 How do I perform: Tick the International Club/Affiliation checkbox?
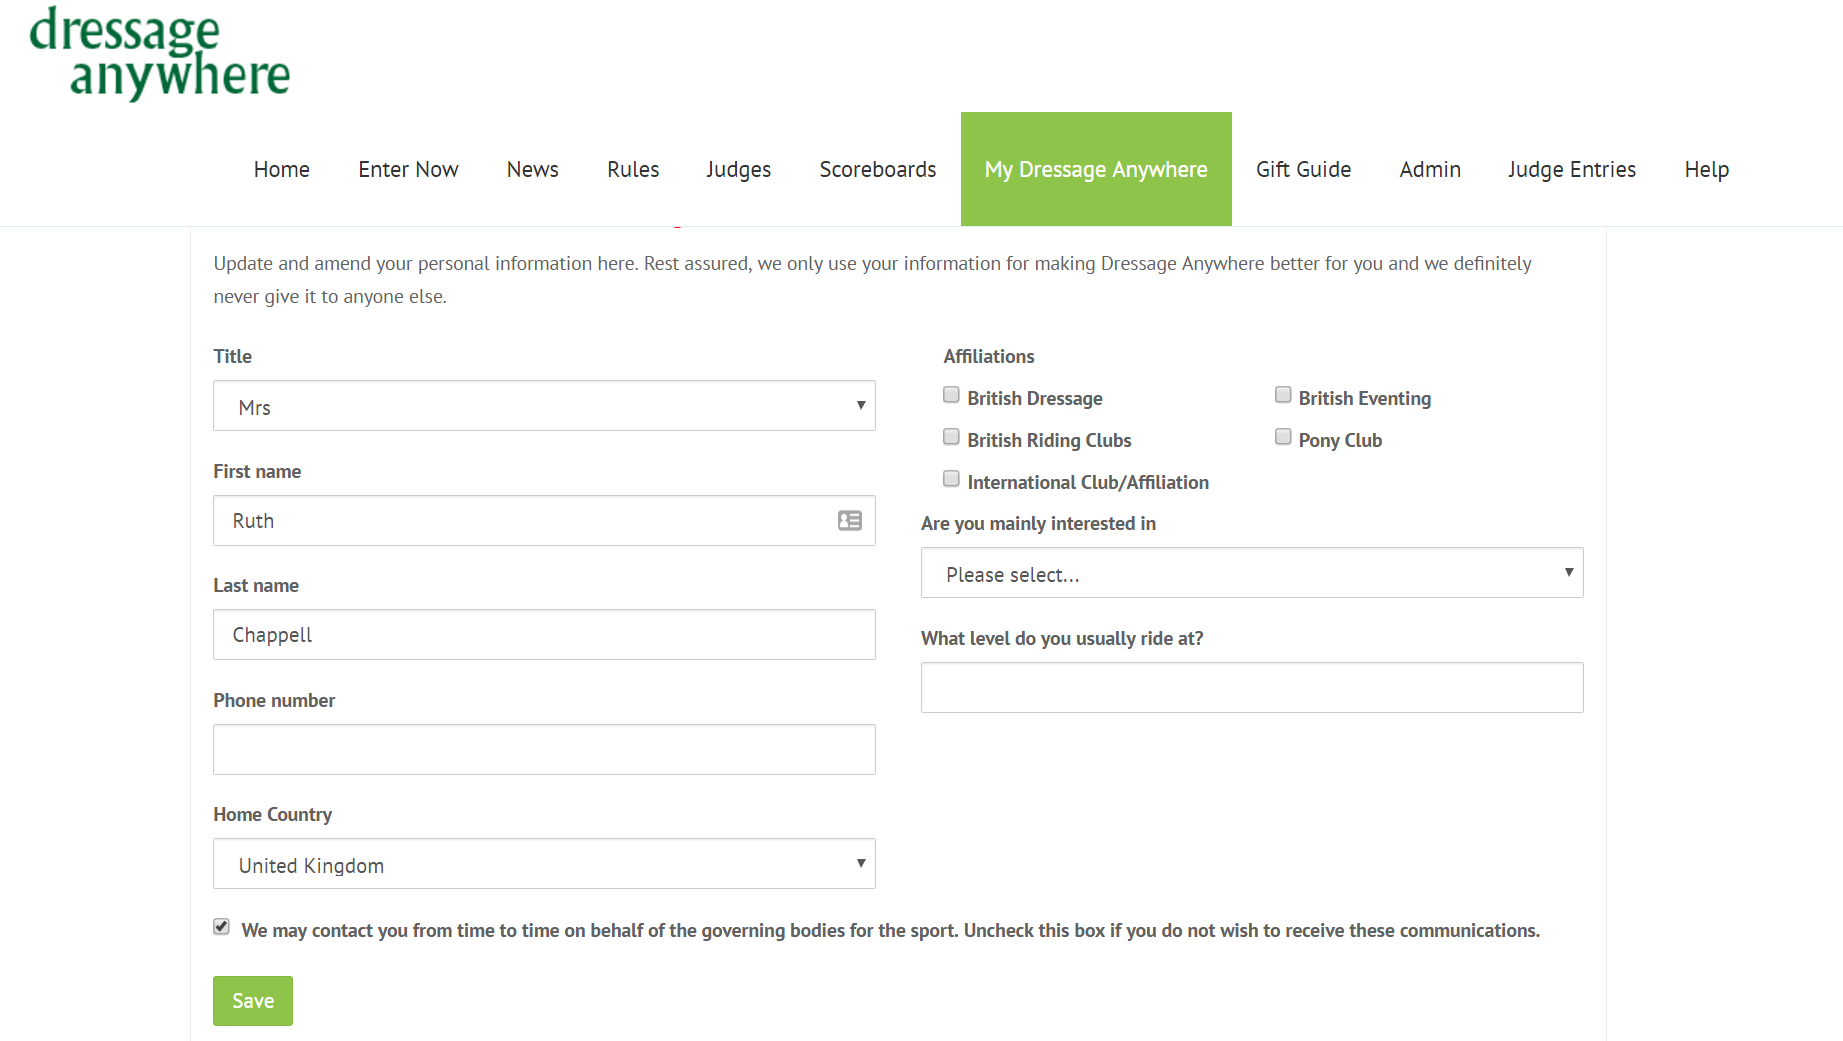[x=951, y=479]
